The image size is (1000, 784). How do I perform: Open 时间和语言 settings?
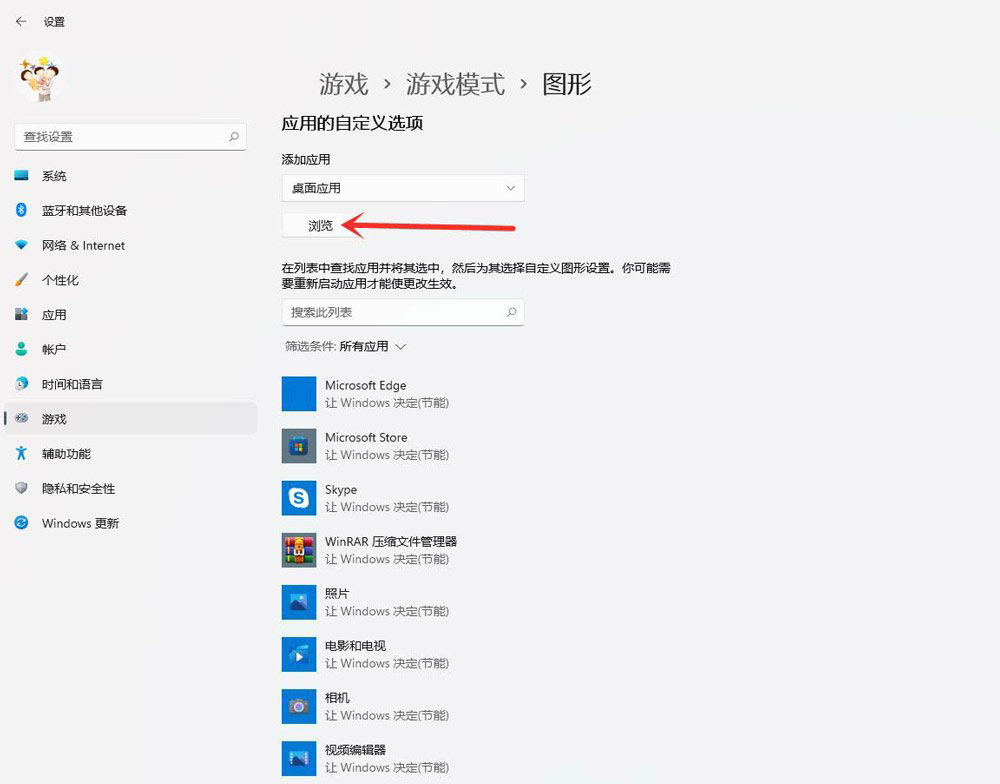[x=130, y=384]
